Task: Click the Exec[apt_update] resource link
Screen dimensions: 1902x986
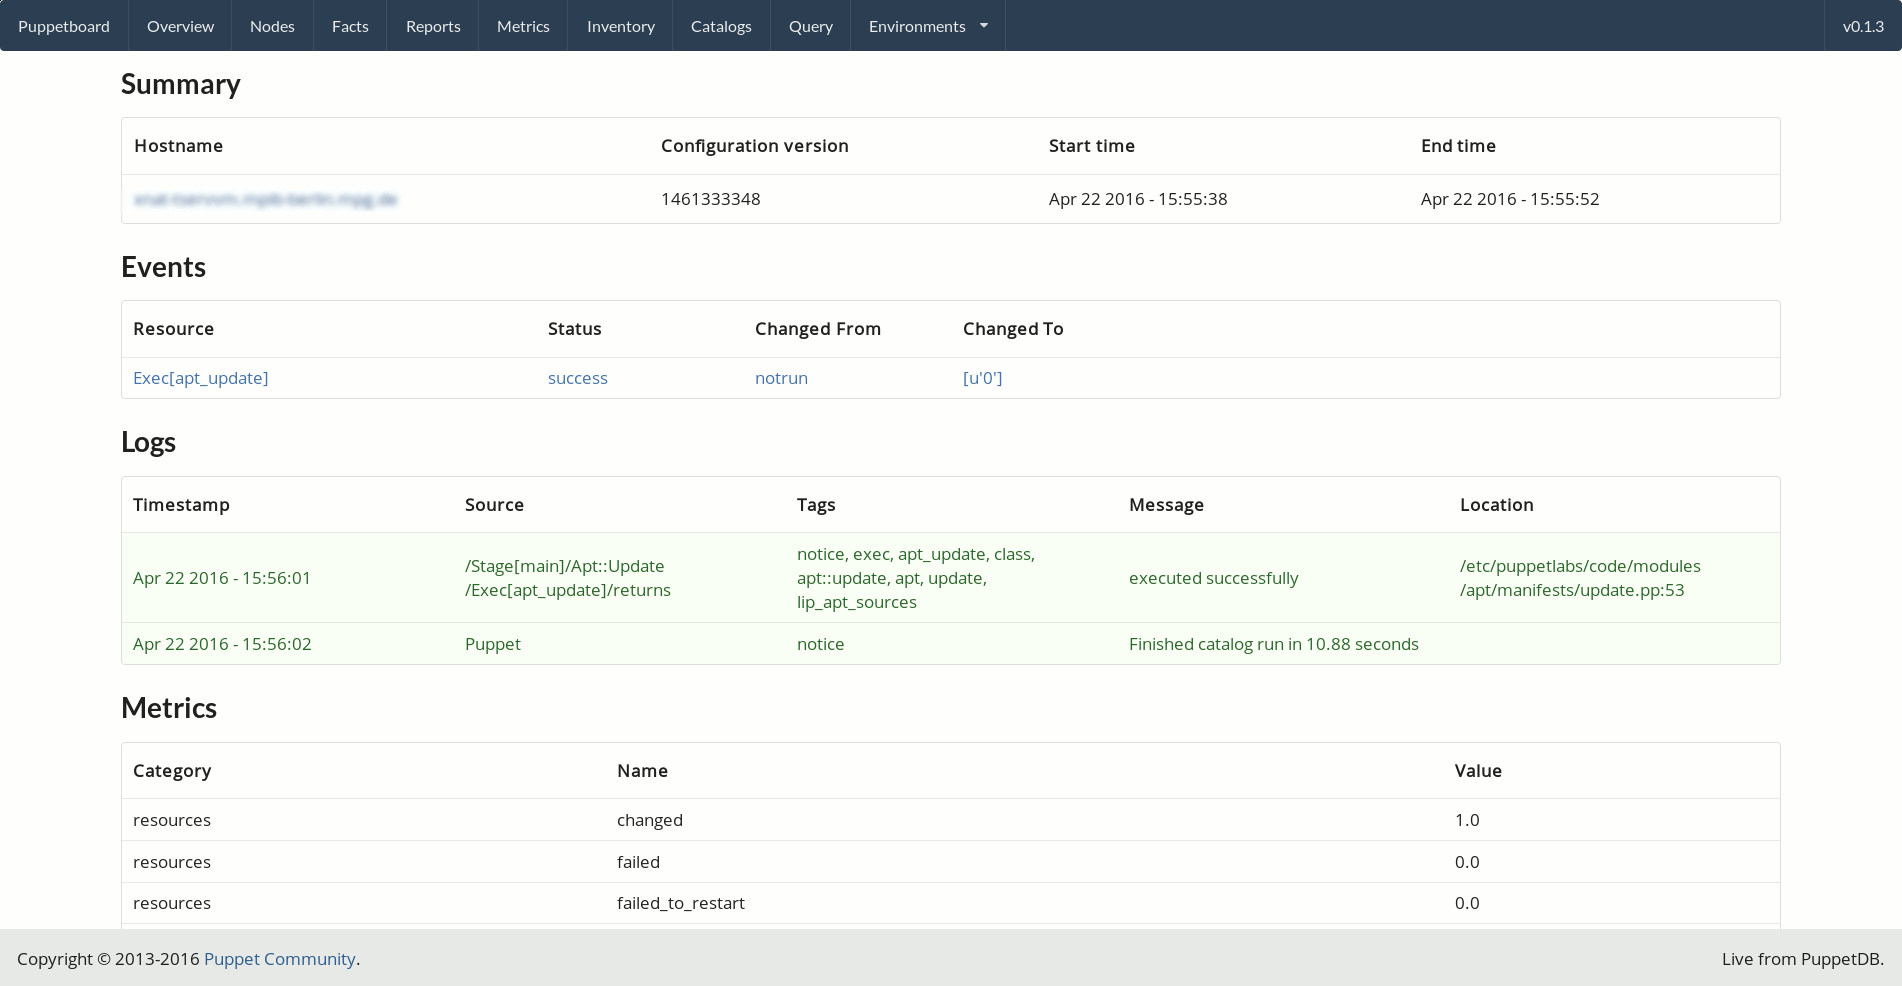Action: [x=200, y=378]
